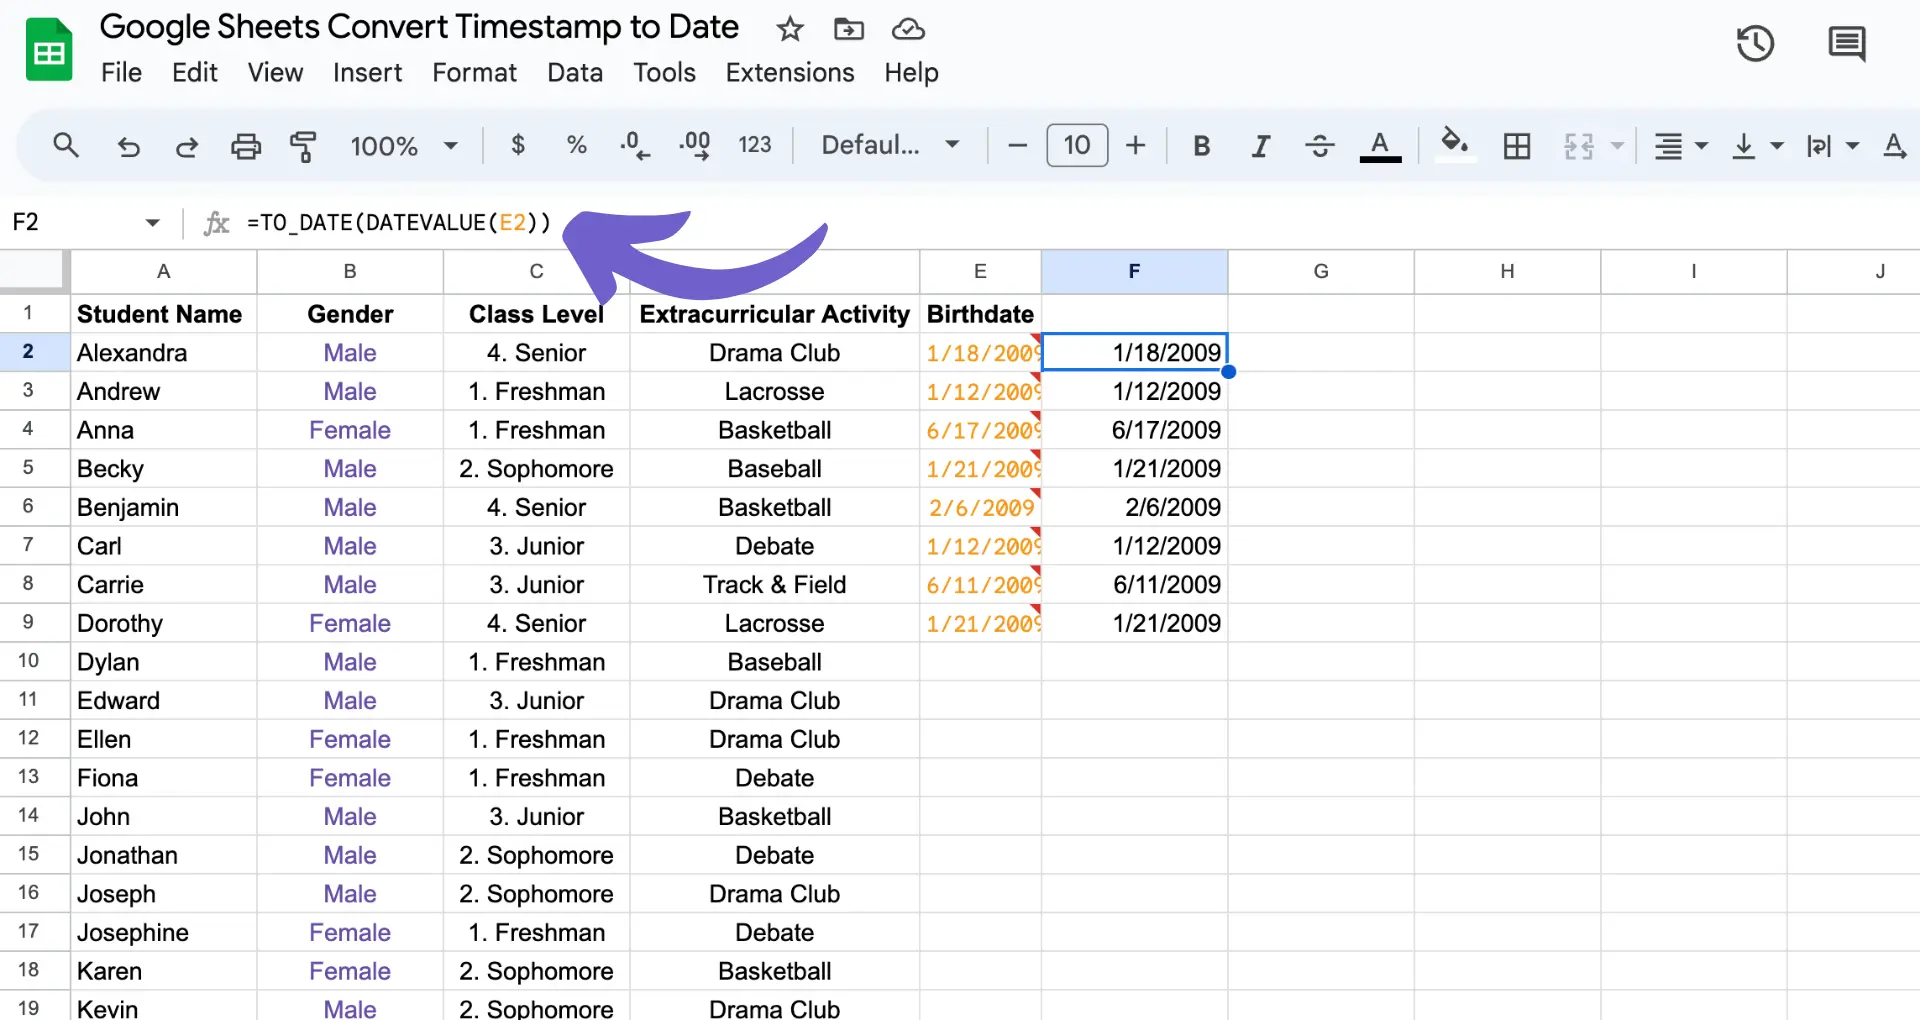The image size is (1920, 1020).
Task: Redo the last action
Action: [186, 147]
